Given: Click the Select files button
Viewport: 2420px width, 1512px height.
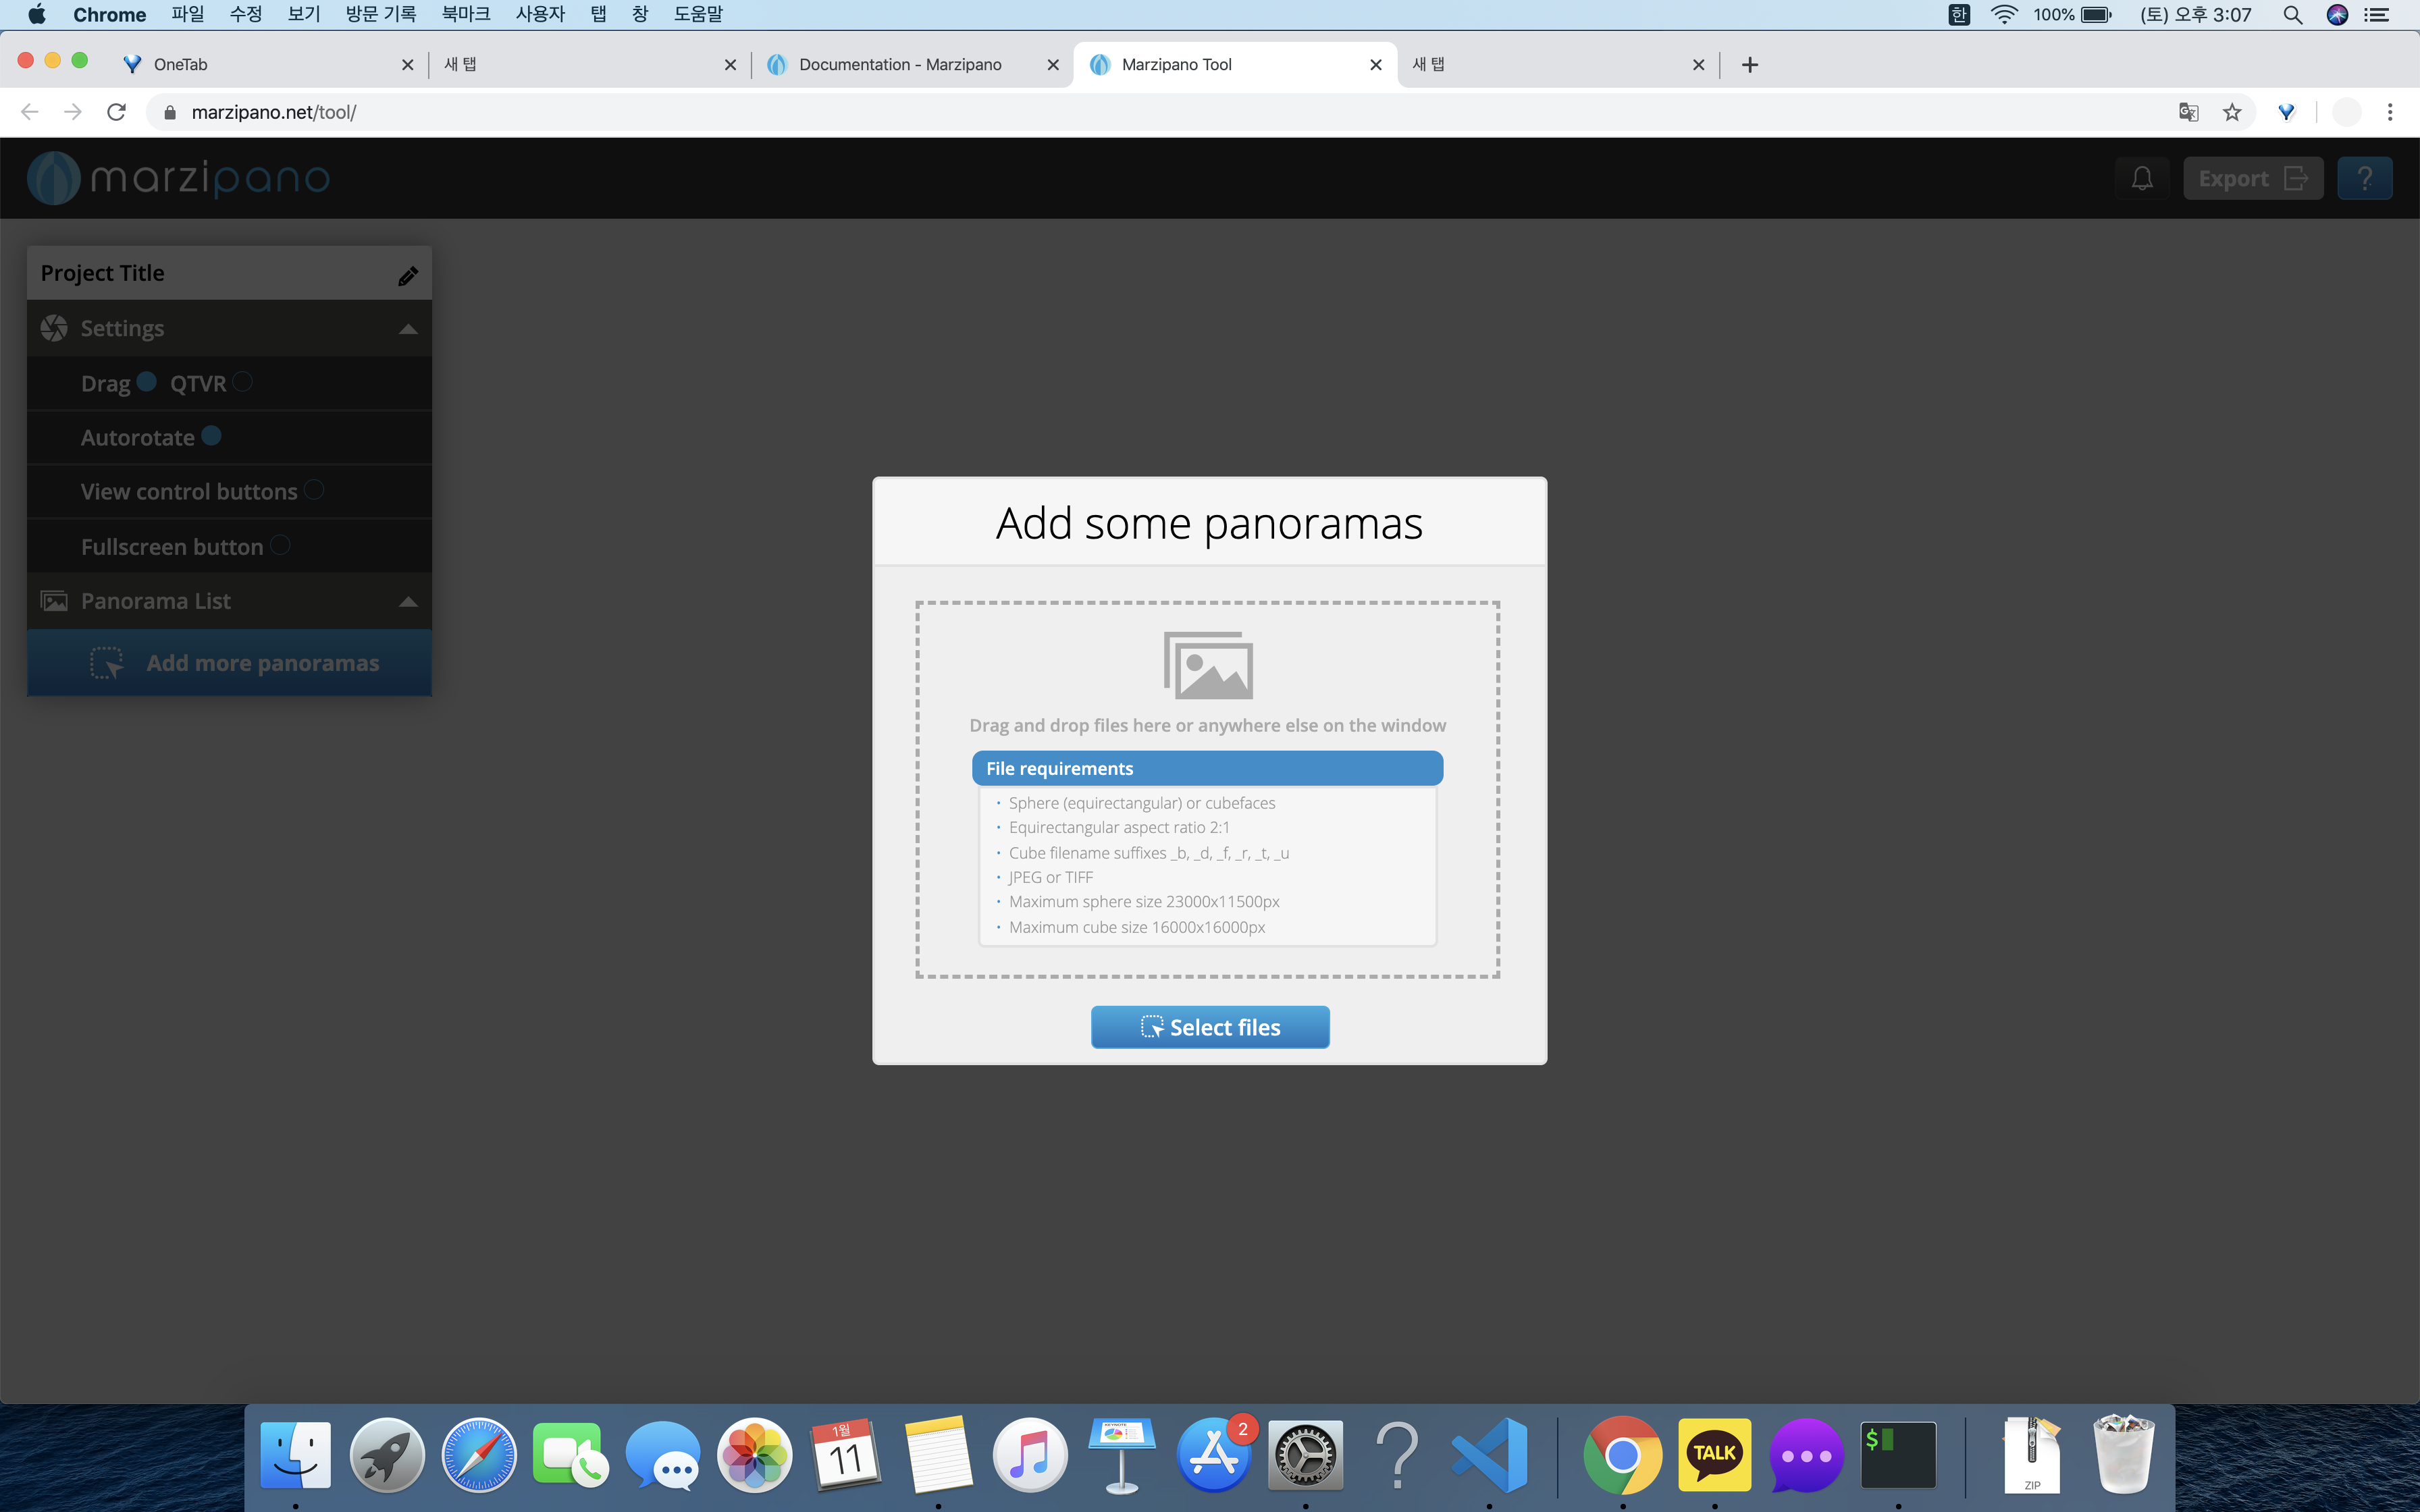Looking at the screenshot, I should coord(1209,1027).
